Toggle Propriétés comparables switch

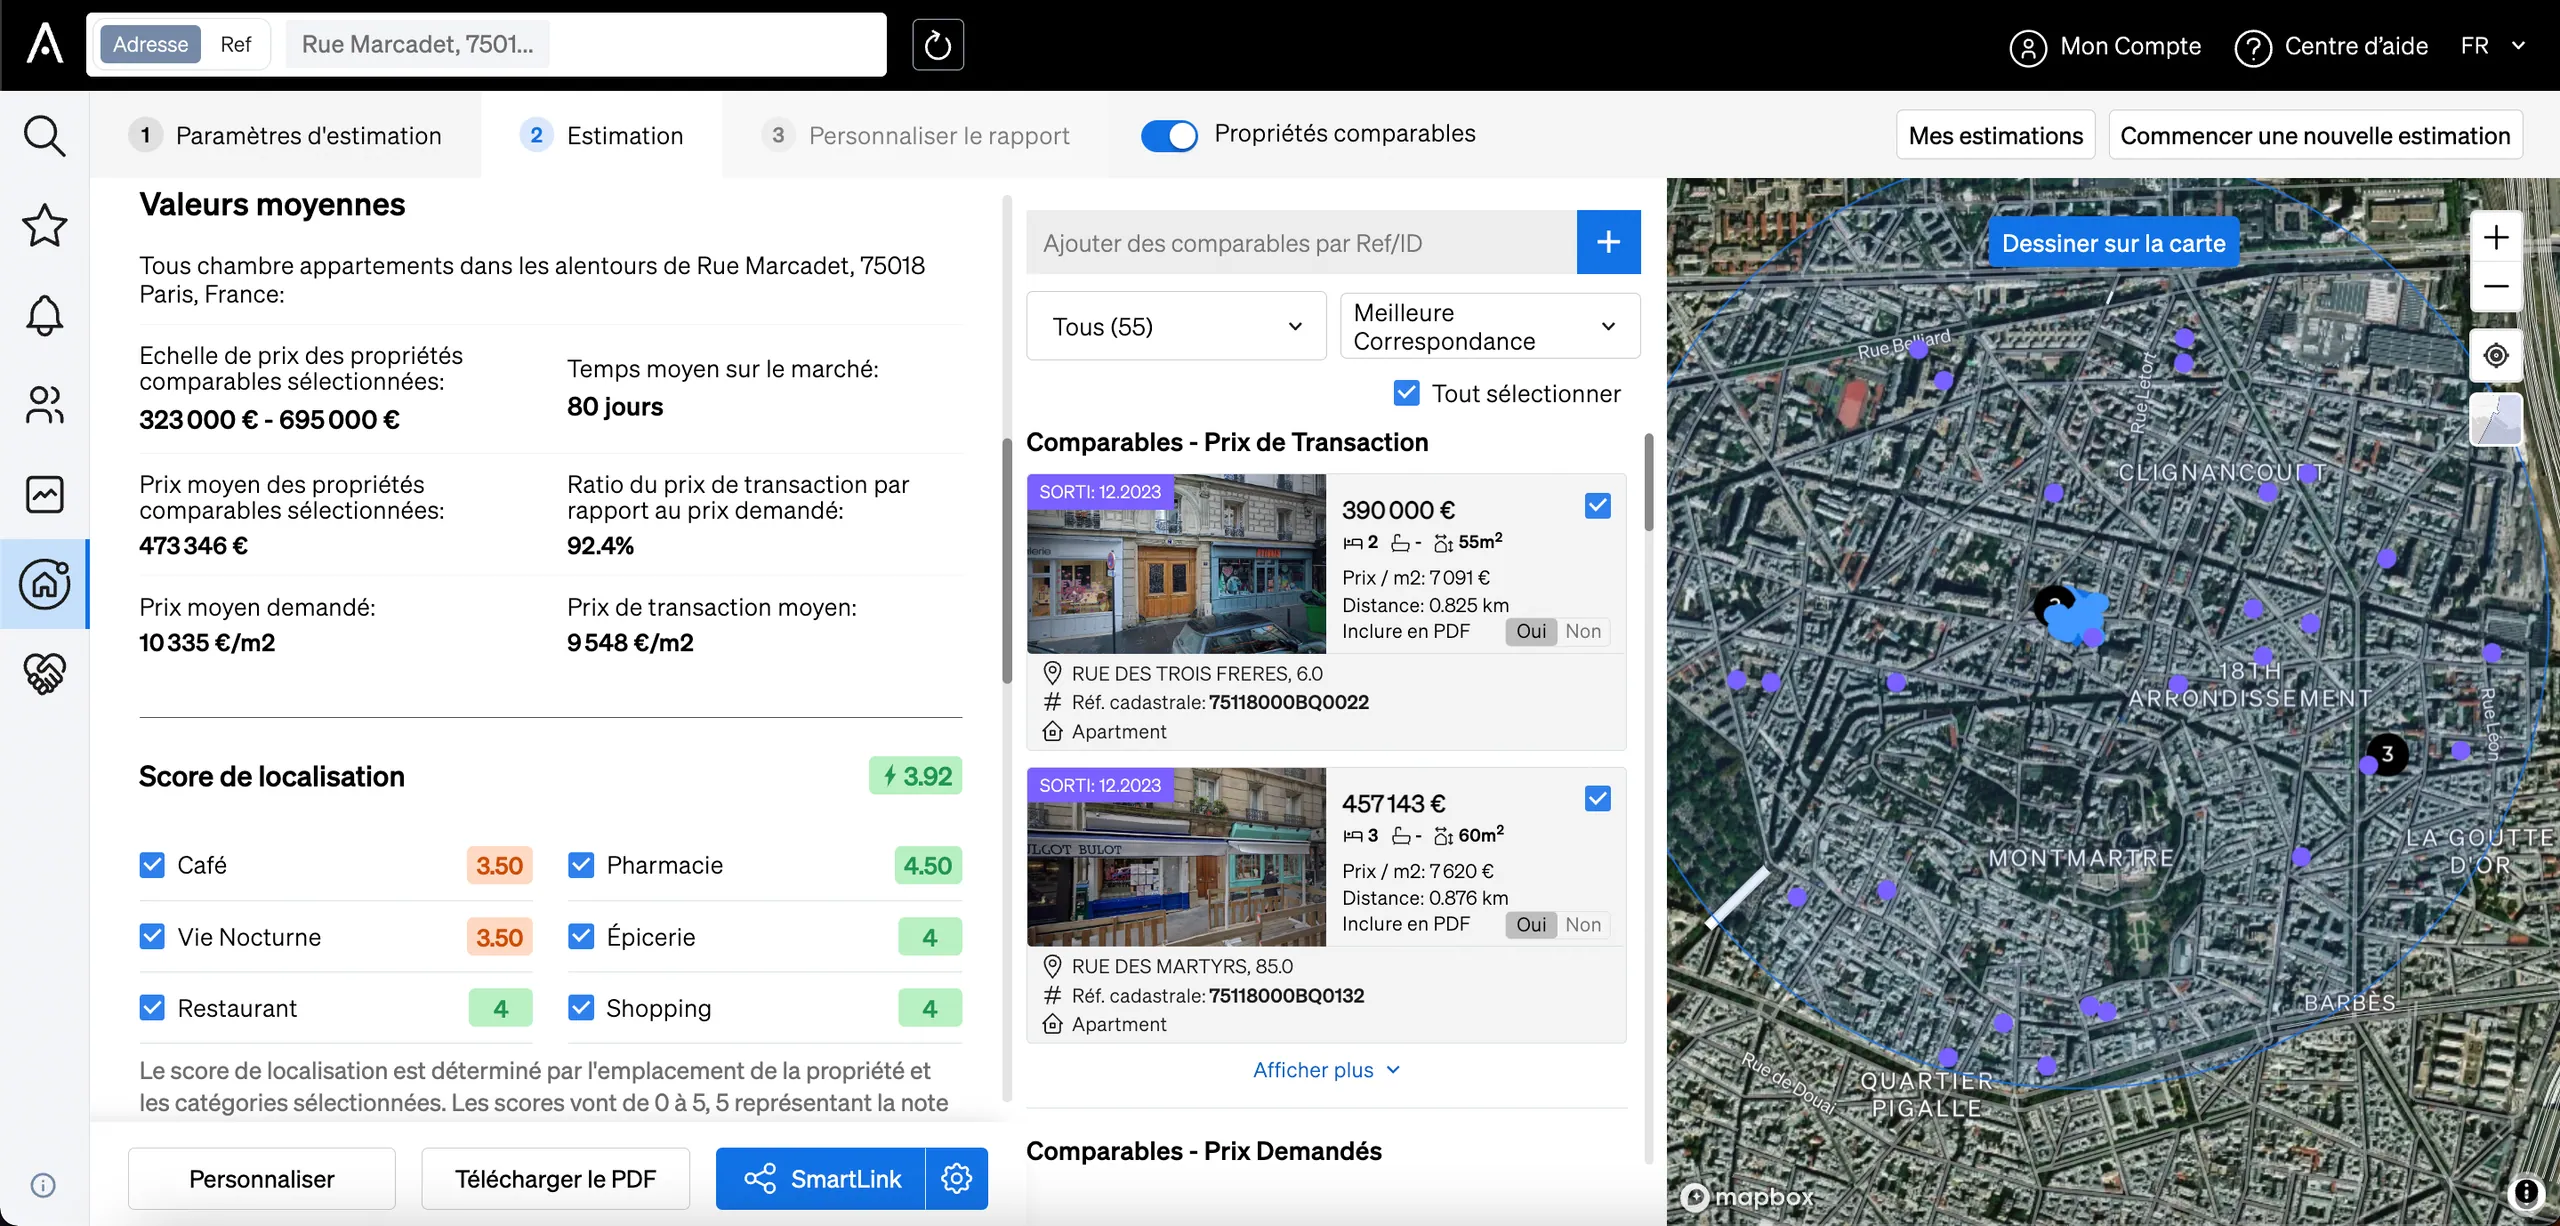point(1169,135)
